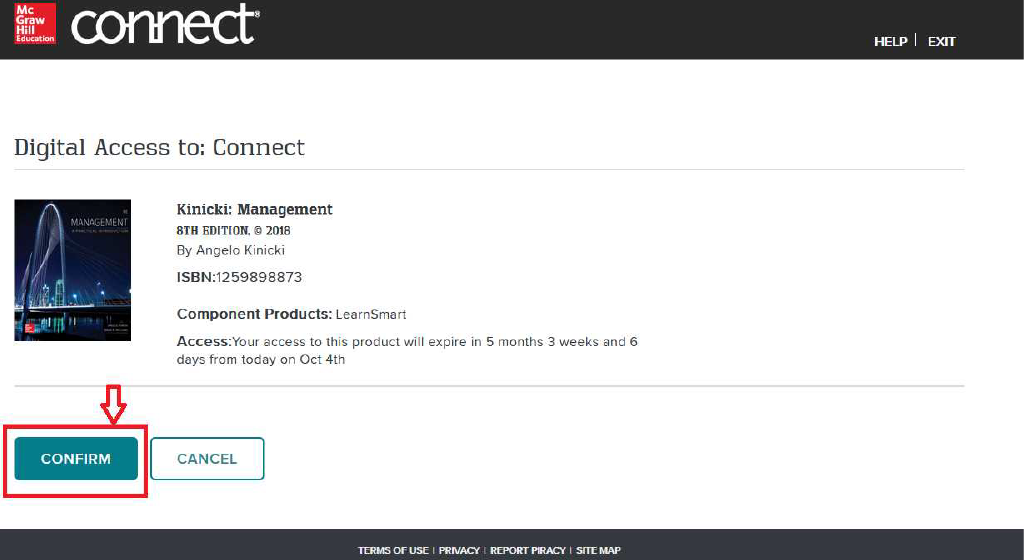Click the 8TH EDITION © 2018 text

point(233,230)
